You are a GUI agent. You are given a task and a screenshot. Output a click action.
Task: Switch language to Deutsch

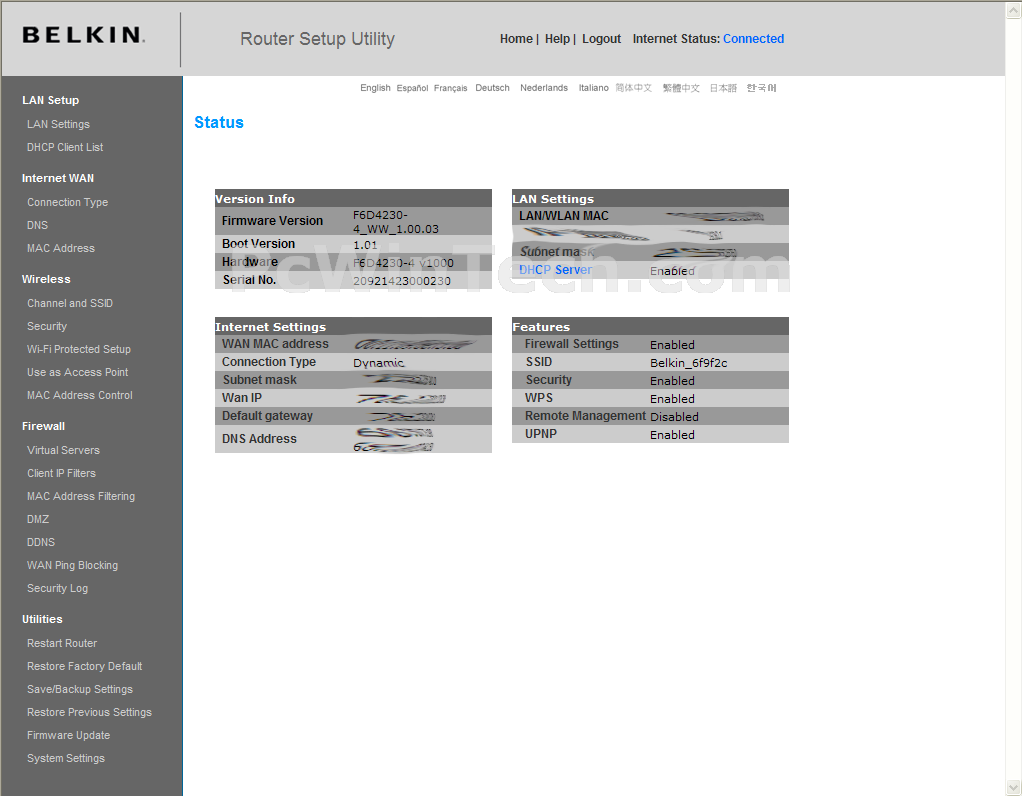(x=492, y=88)
